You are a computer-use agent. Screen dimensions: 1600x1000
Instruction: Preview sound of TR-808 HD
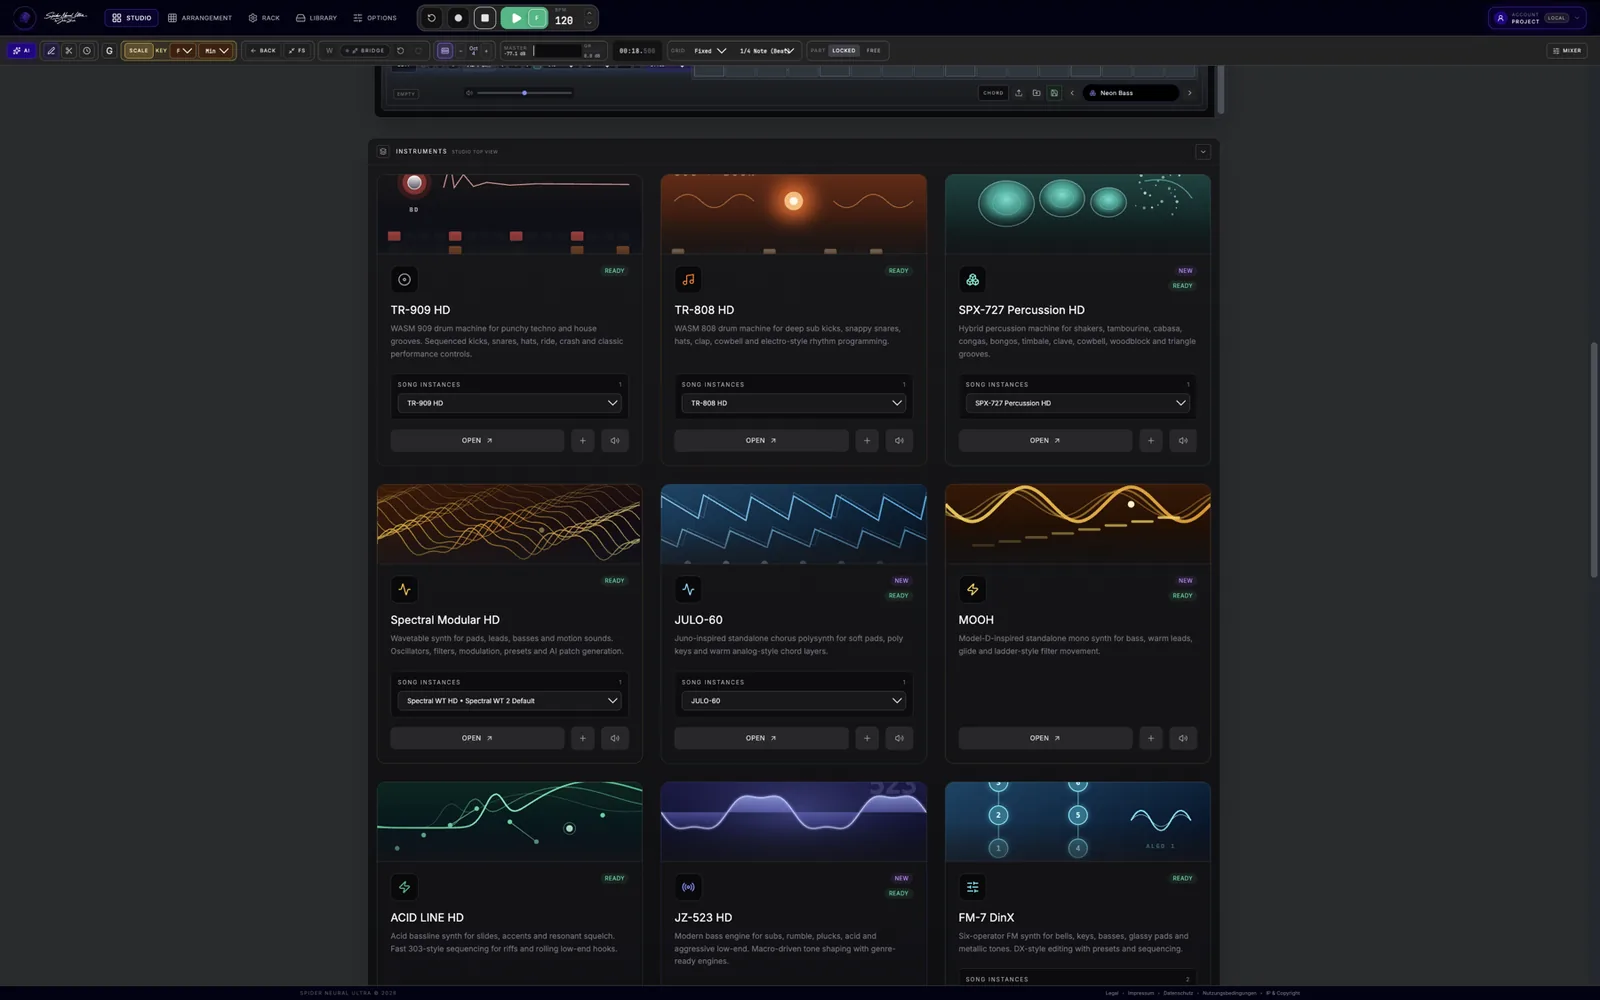point(899,441)
